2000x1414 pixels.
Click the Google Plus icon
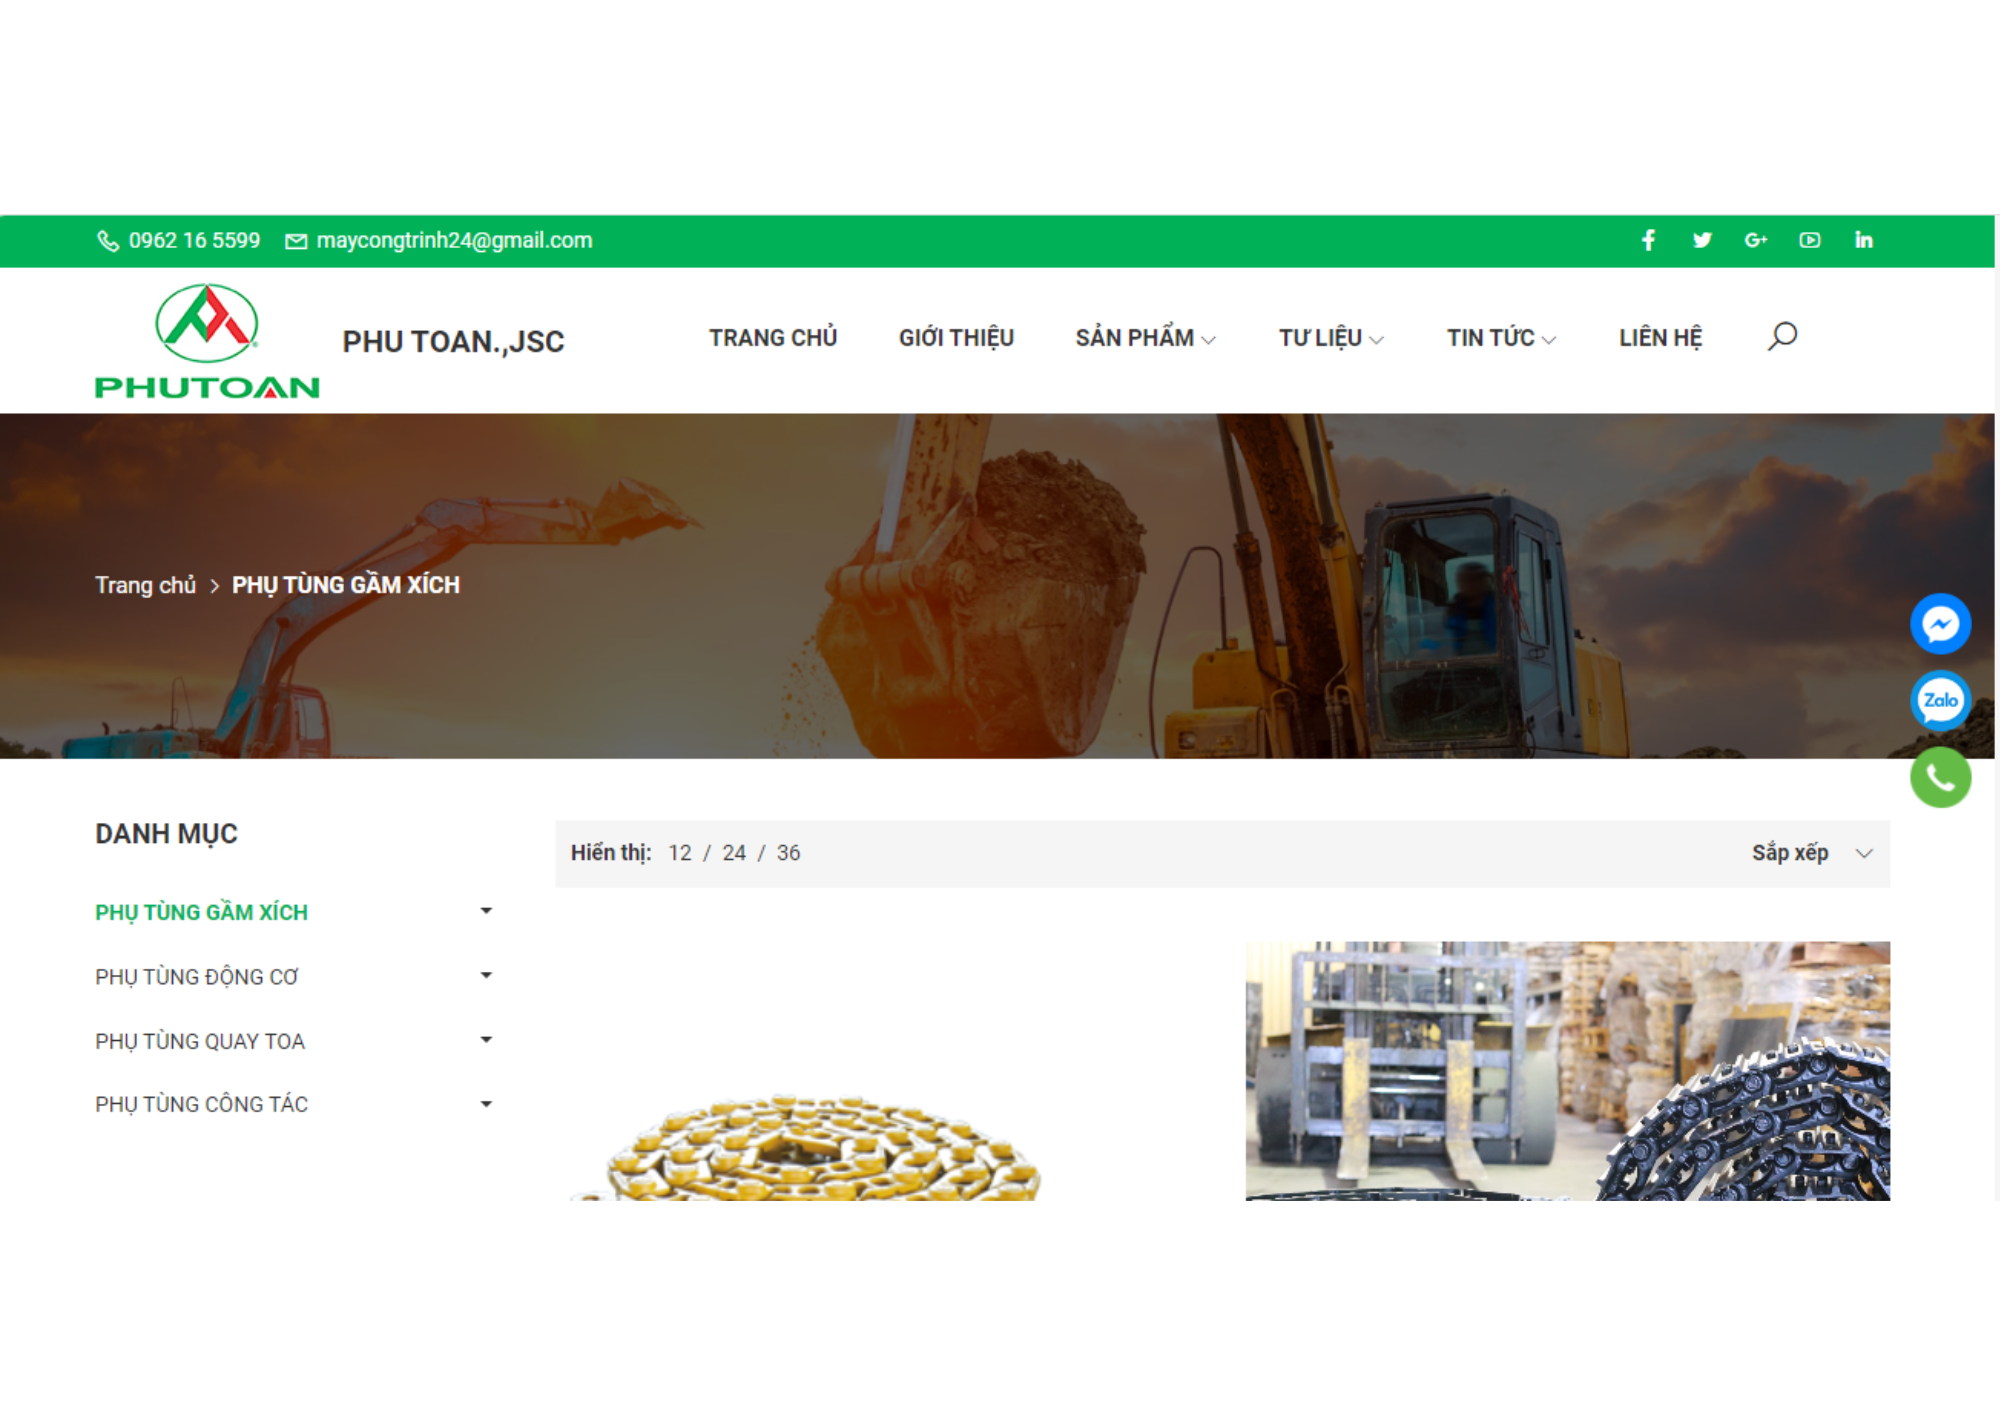(x=1755, y=240)
